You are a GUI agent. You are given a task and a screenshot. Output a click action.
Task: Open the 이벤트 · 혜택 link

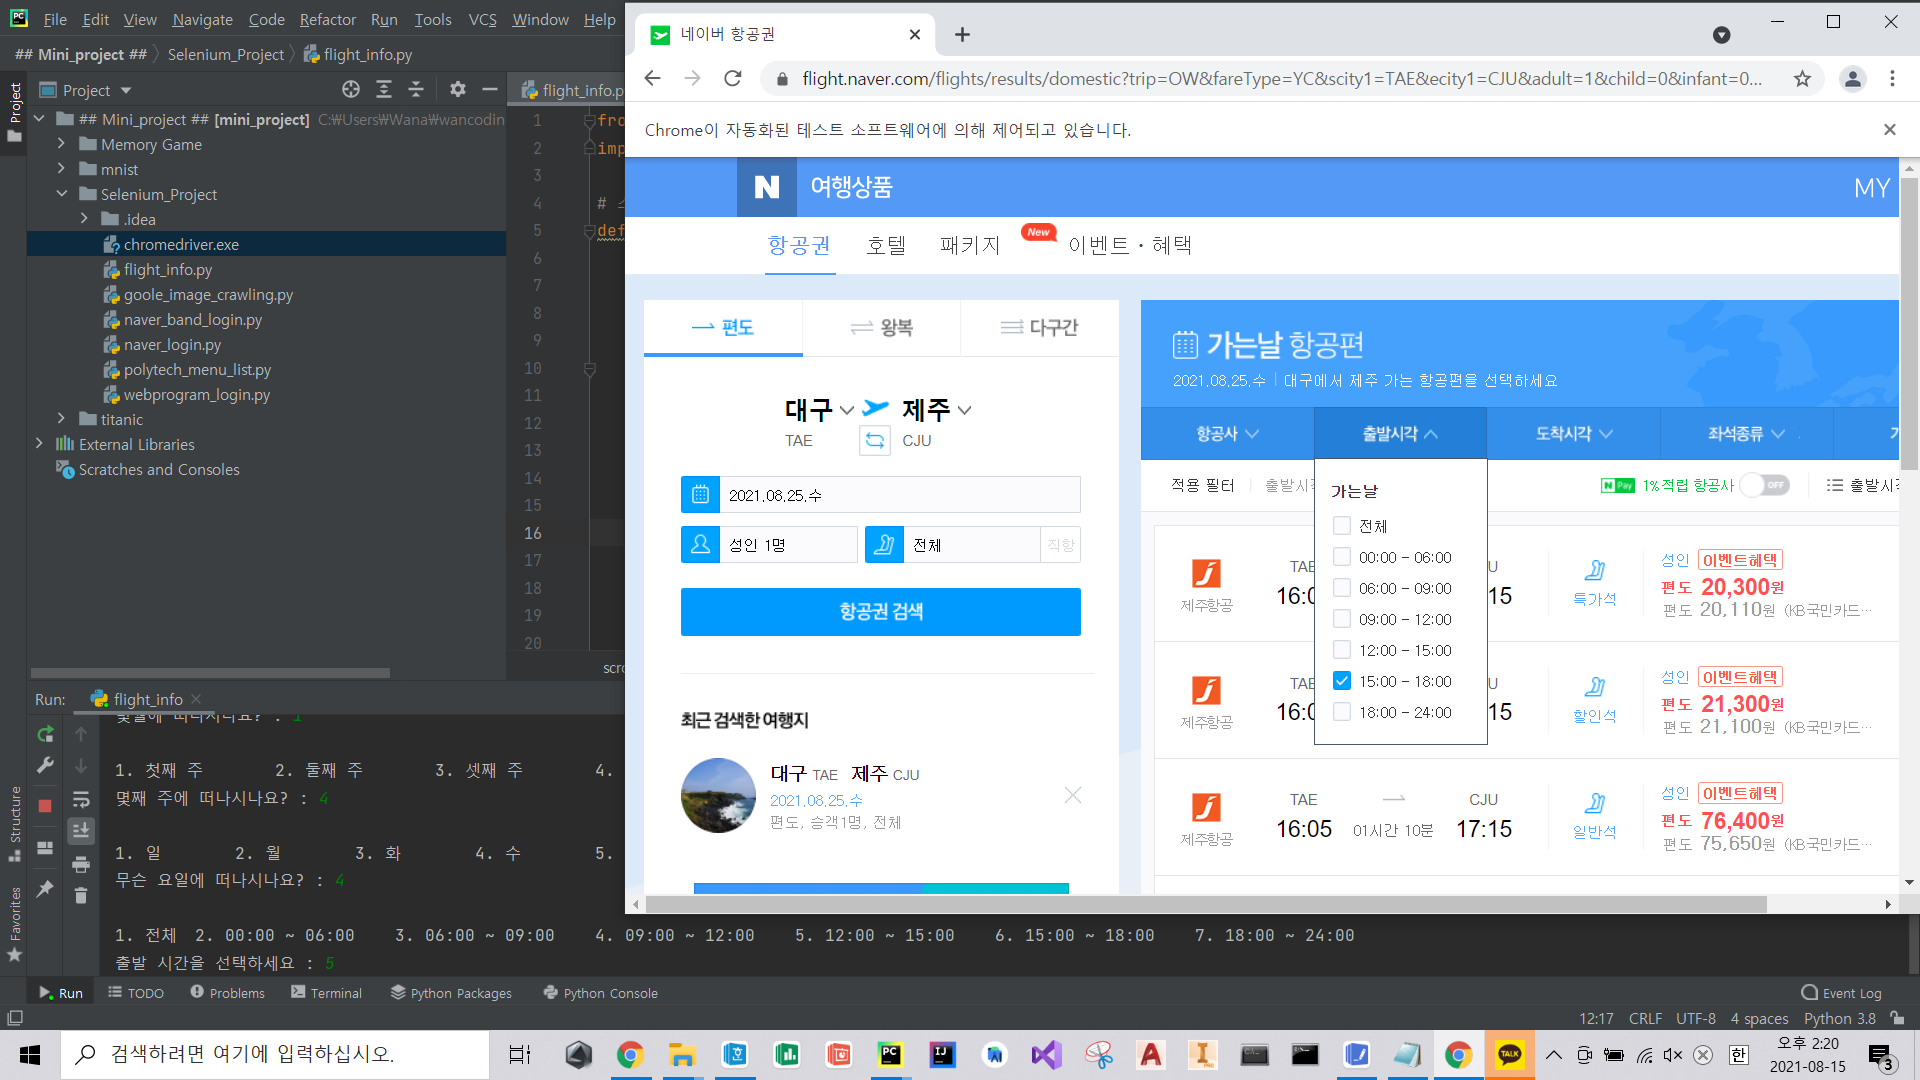1130,245
